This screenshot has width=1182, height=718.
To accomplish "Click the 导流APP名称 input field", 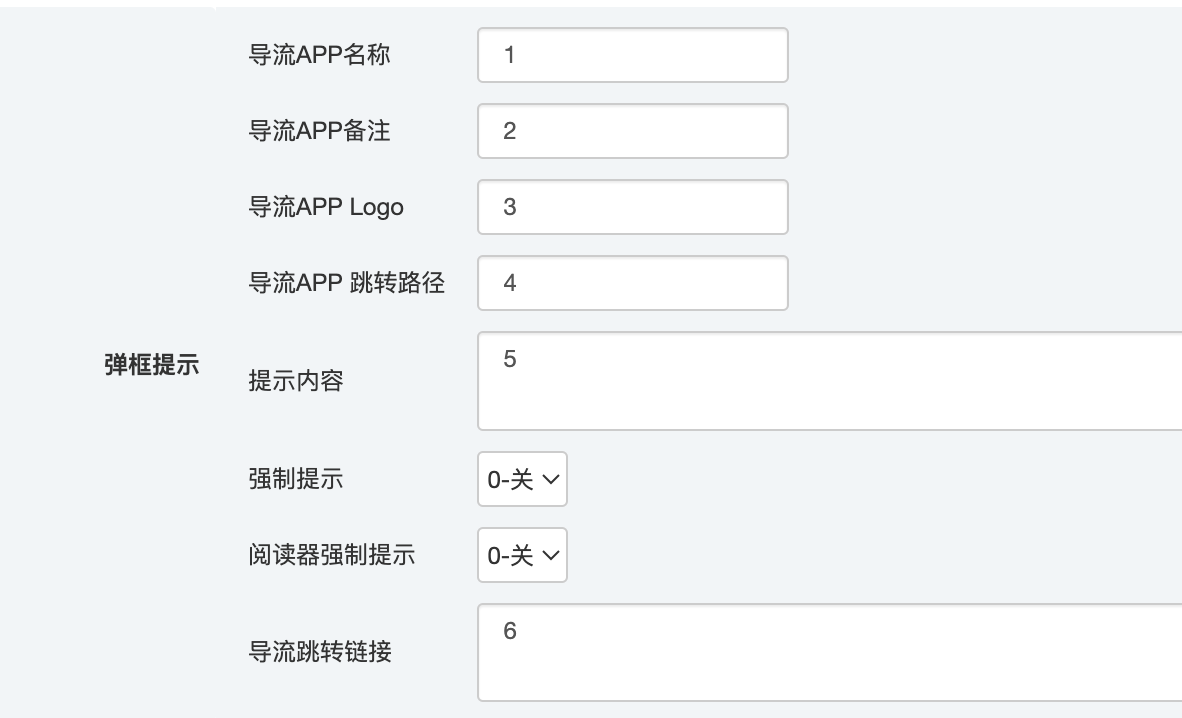I will [632, 55].
